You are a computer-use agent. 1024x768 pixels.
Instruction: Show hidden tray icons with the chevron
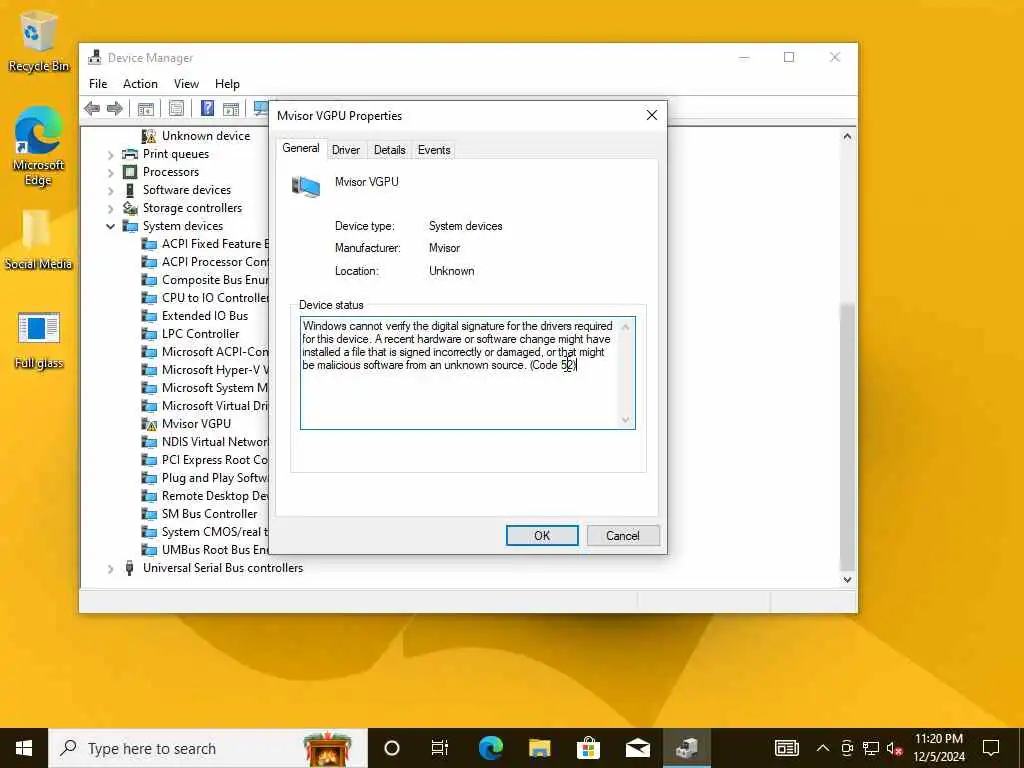click(823, 748)
